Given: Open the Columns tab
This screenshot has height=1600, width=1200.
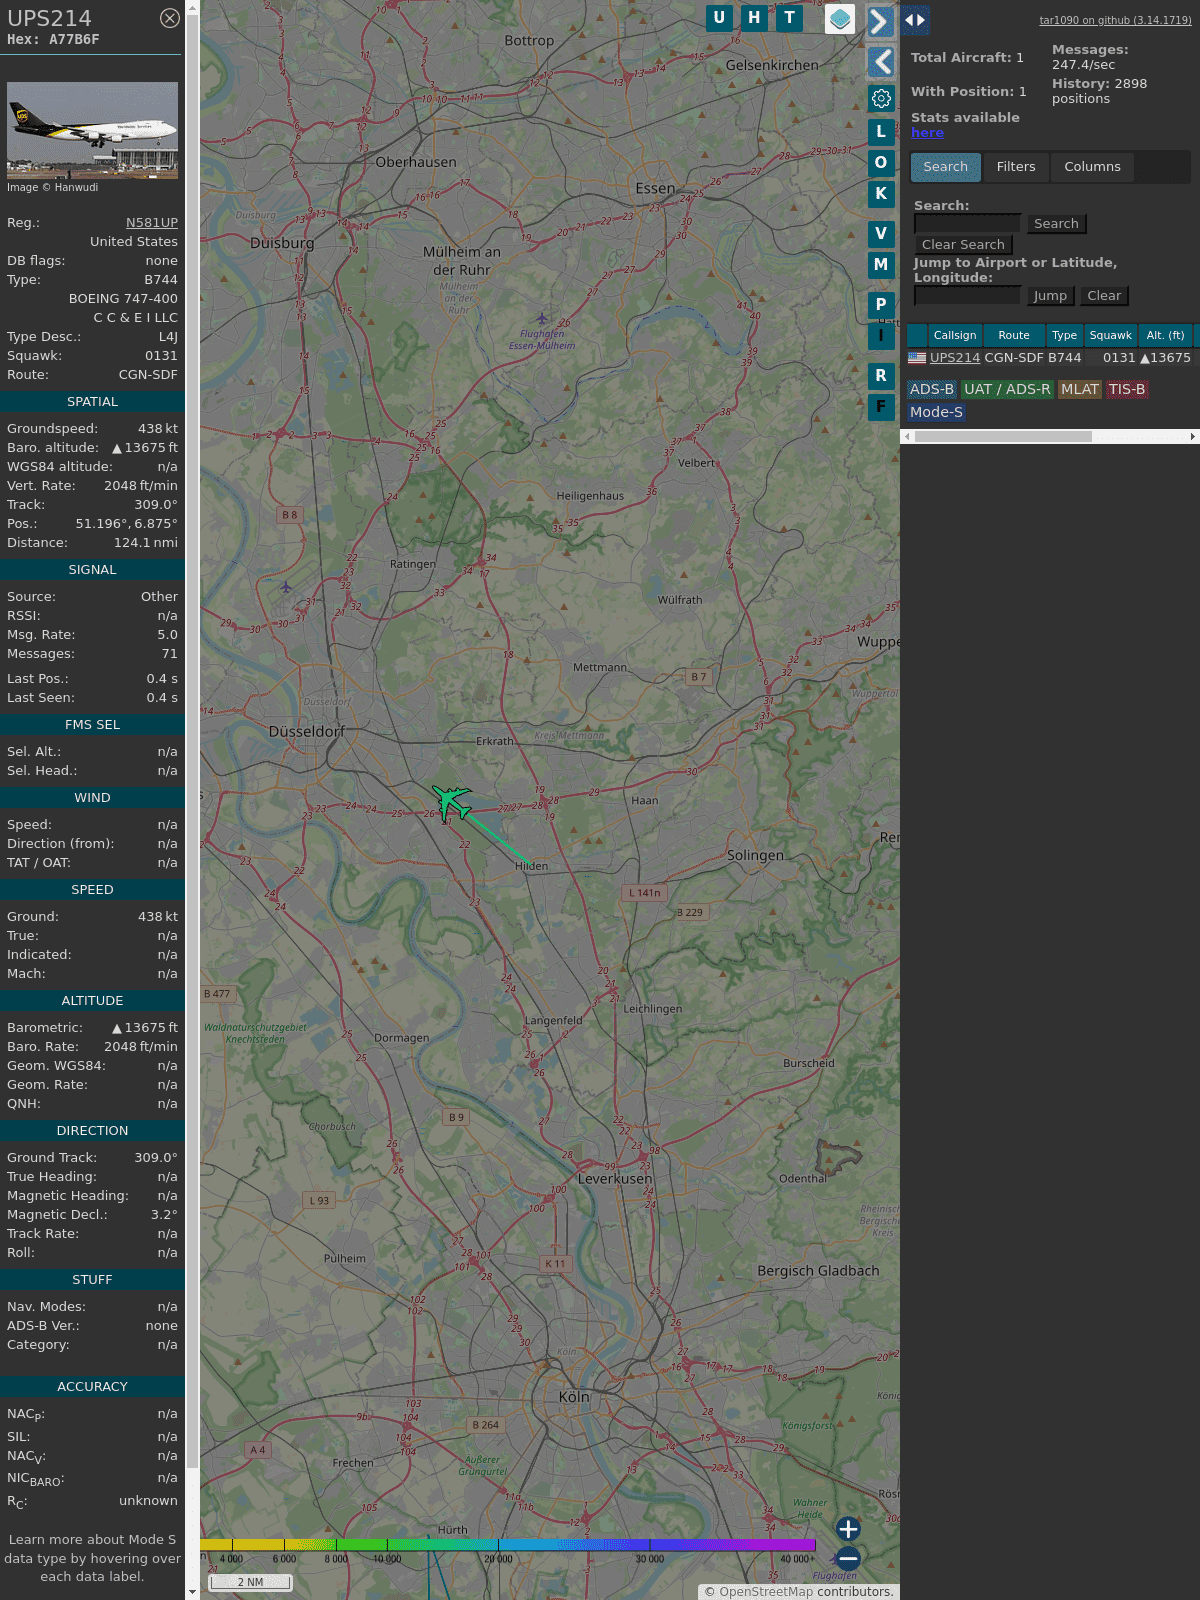Looking at the screenshot, I should tap(1092, 167).
